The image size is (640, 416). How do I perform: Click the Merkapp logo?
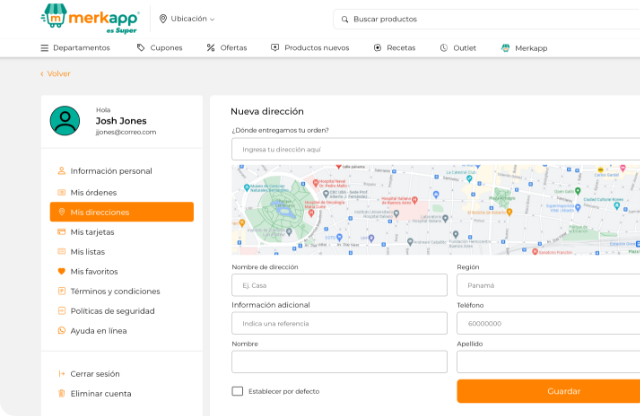pos(90,19)
